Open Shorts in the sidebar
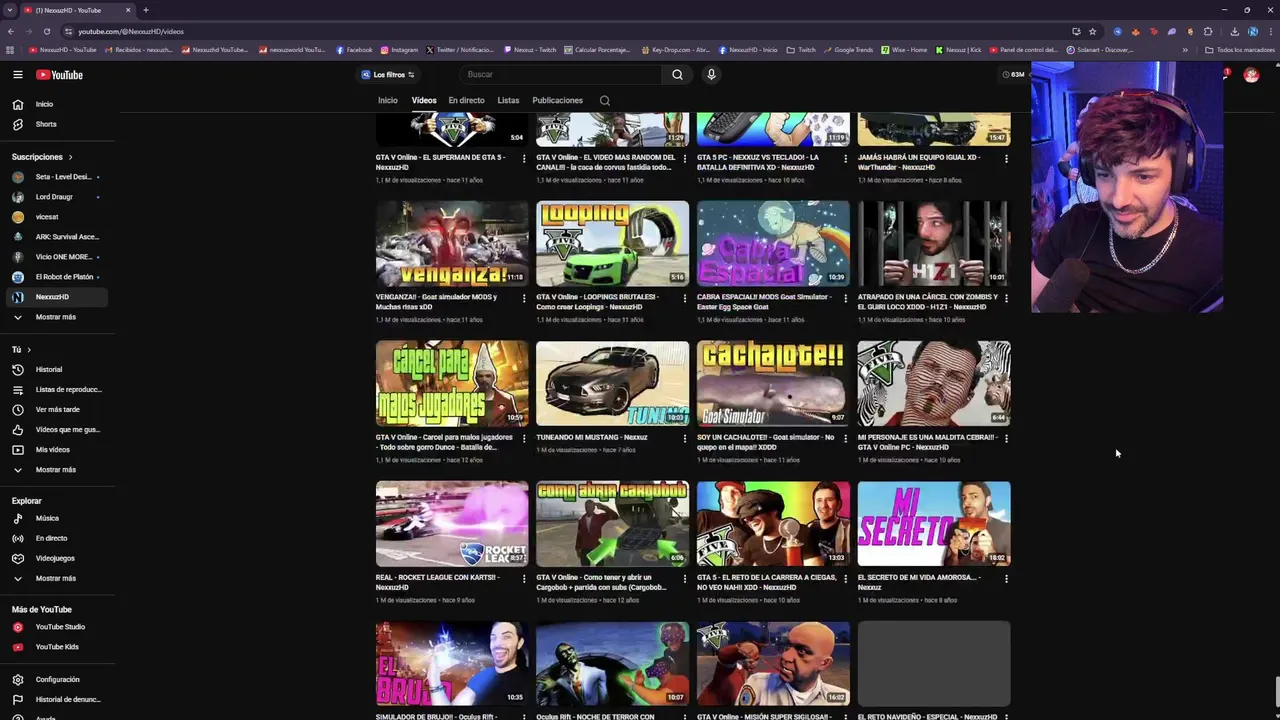 tap(57, 124)
